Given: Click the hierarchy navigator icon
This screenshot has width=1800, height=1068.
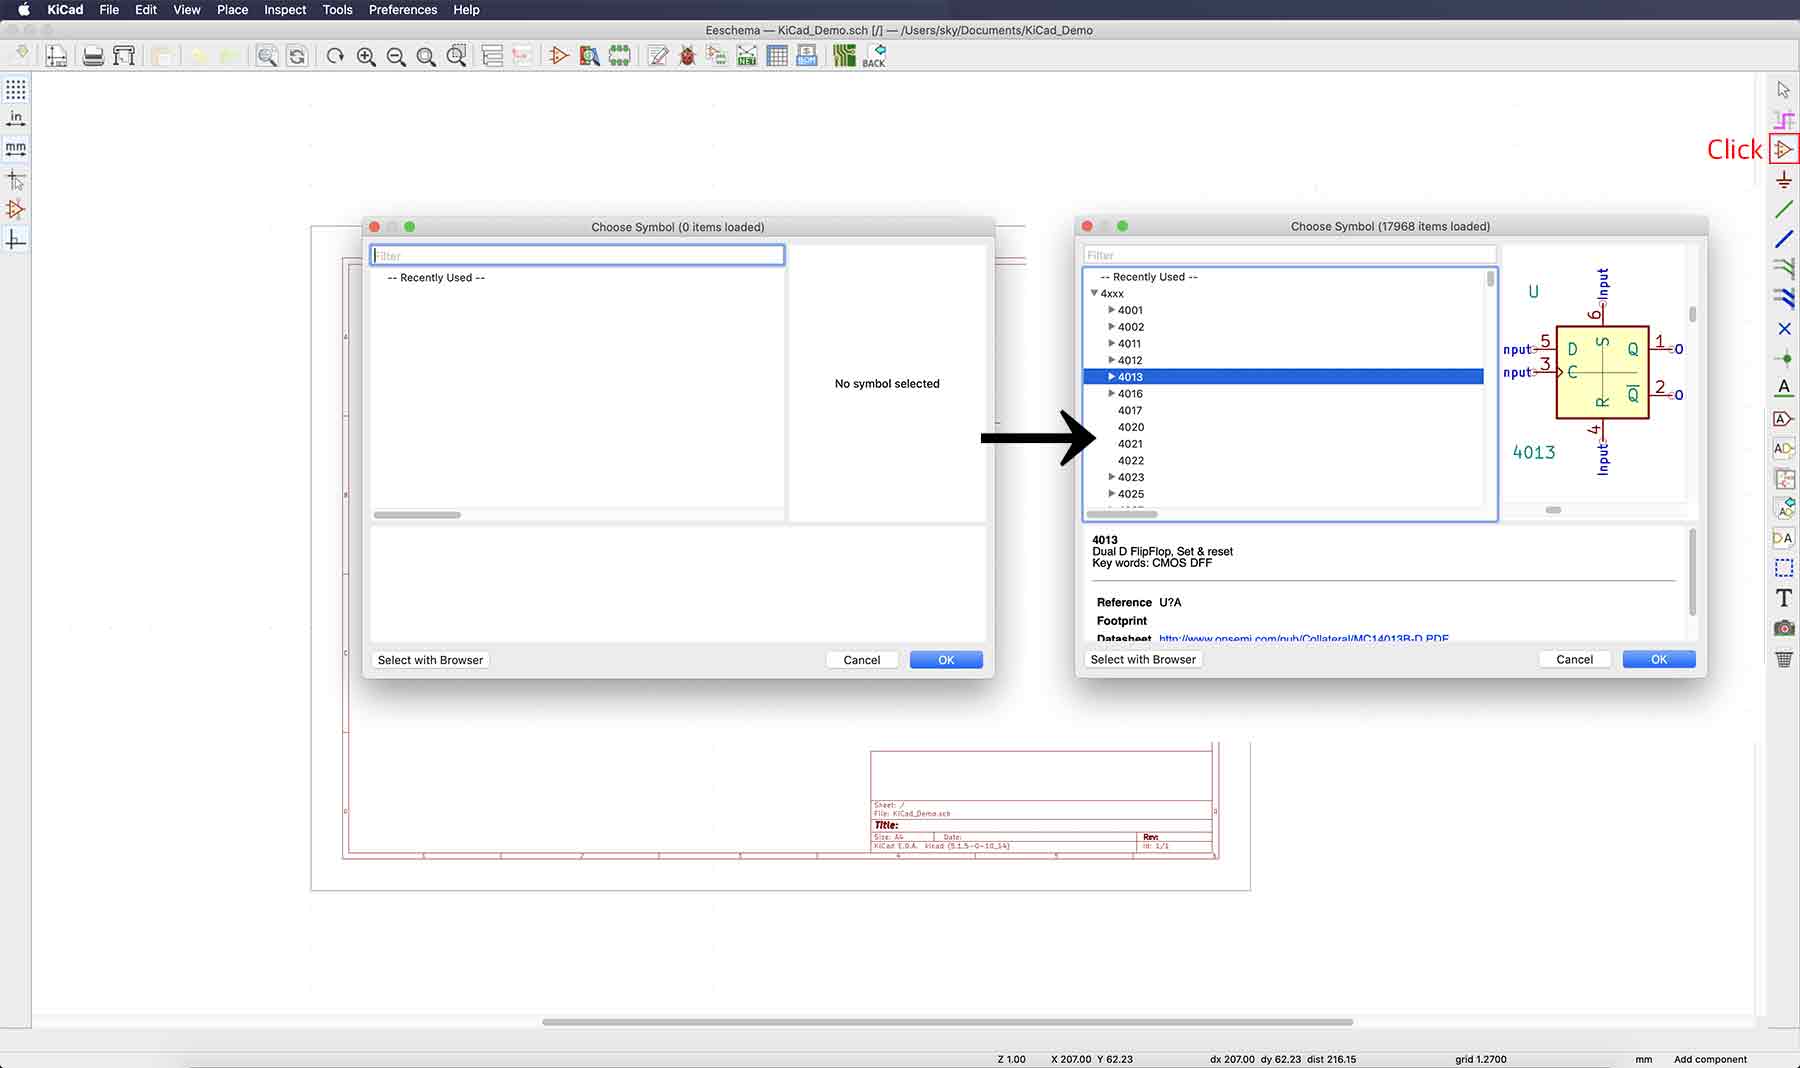Looking at the screenshot, I should [x=492, y=56].
